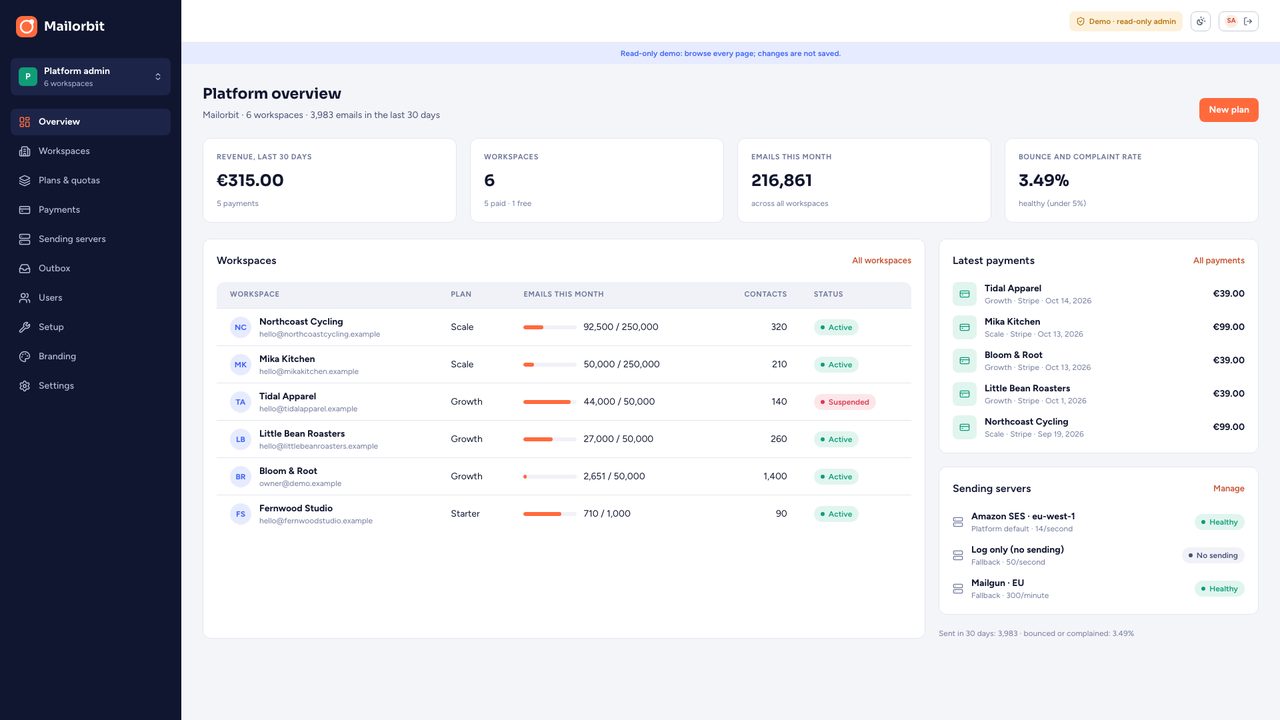Viewport: 1280px width, 720px height.
Task: Click the Mailgun EU server icon
Action: tap(958, 589)
